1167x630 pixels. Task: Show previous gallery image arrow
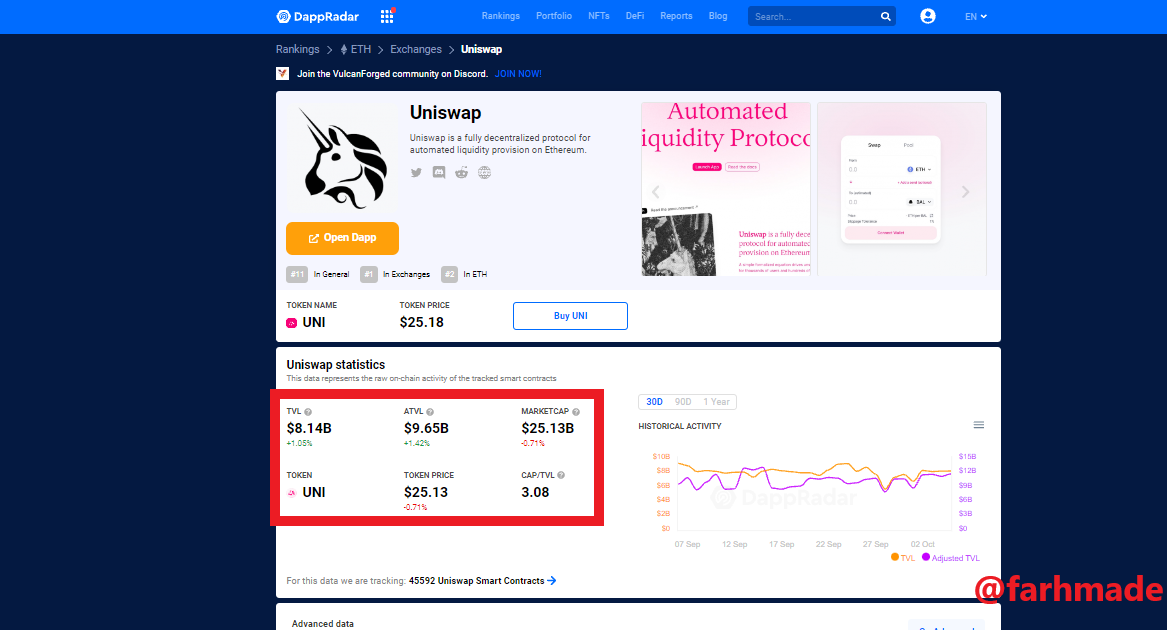656,192
